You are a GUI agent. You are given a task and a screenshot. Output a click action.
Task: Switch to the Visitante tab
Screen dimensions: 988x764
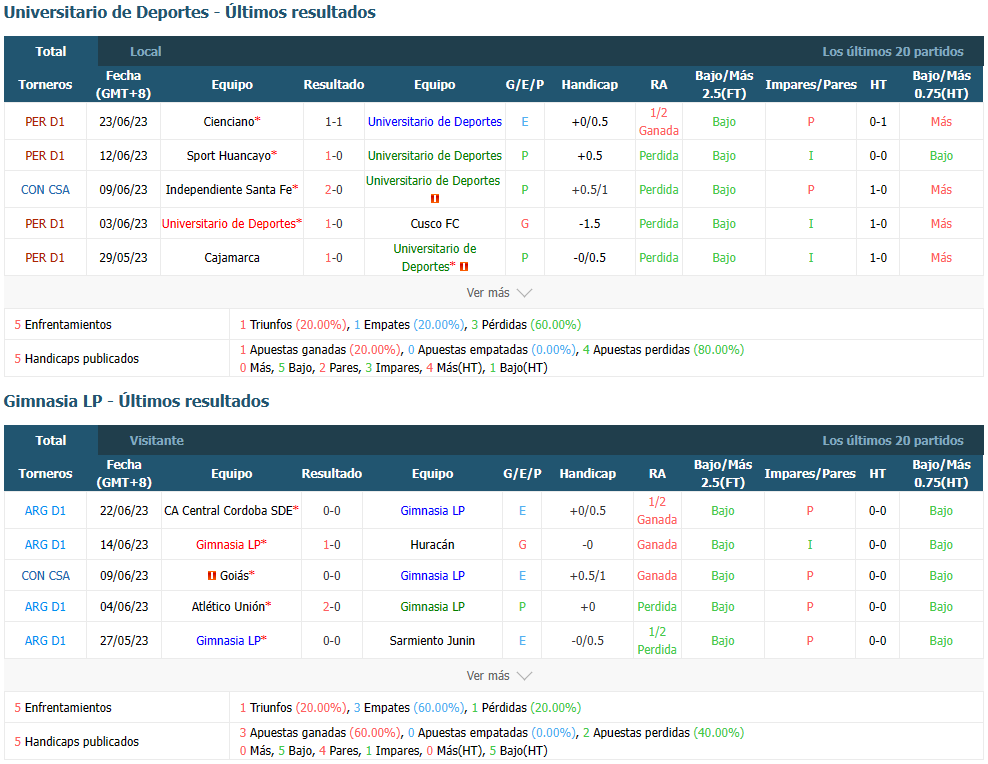[157, 440]
